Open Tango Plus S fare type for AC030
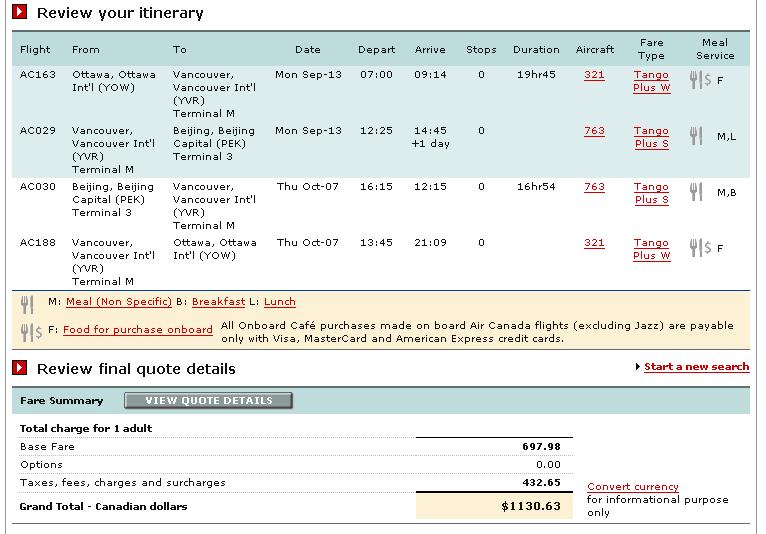 click(x=651, y=193)
